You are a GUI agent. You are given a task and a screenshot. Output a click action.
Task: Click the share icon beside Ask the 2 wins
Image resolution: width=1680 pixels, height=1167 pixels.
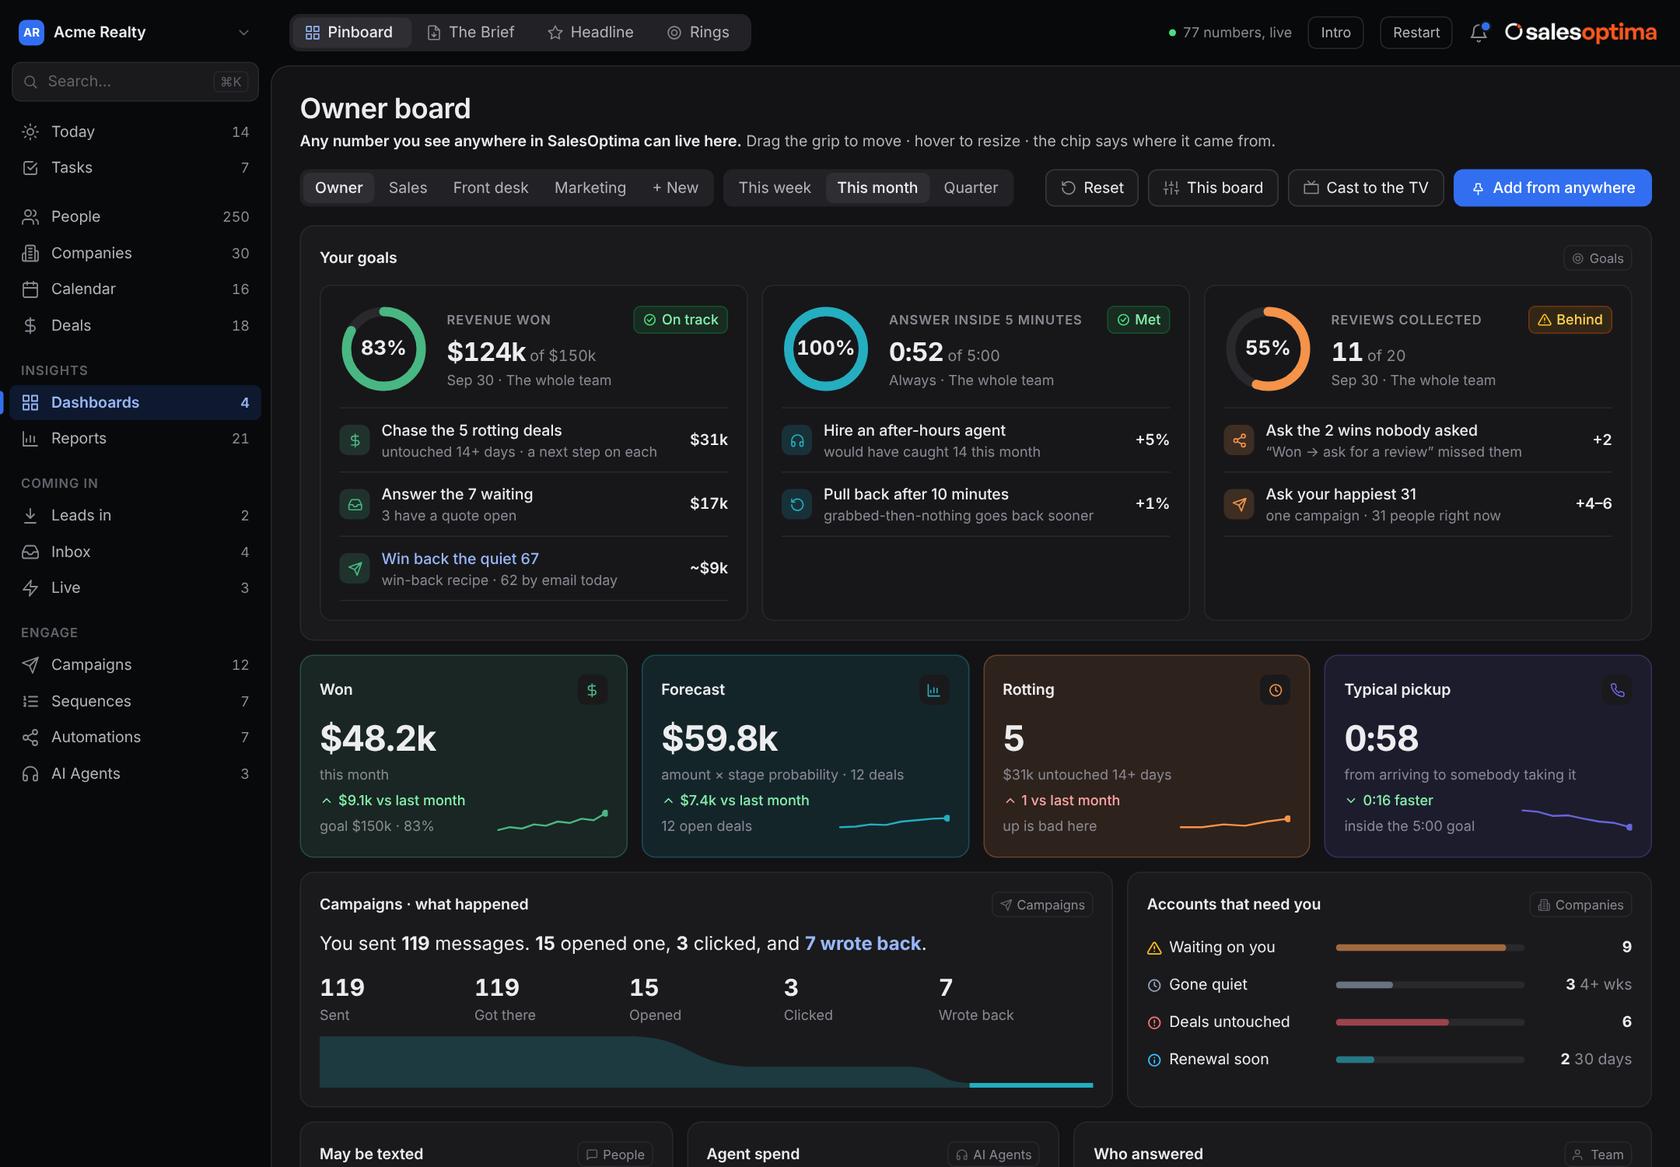pyautogui.click(x=1239, y=440)
